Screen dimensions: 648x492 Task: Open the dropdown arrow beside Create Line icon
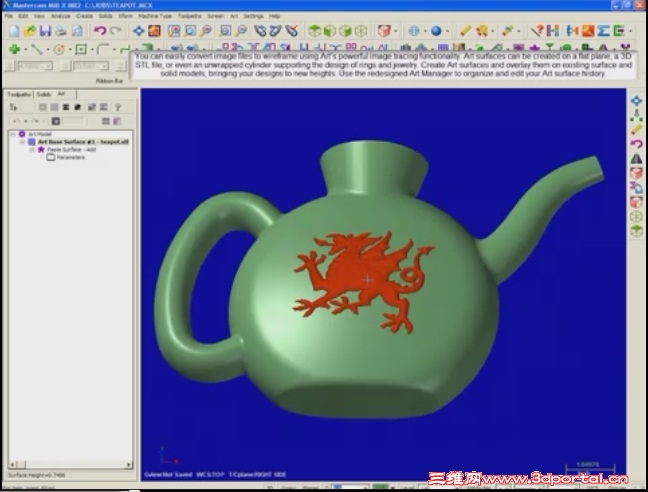click(48, 50)
